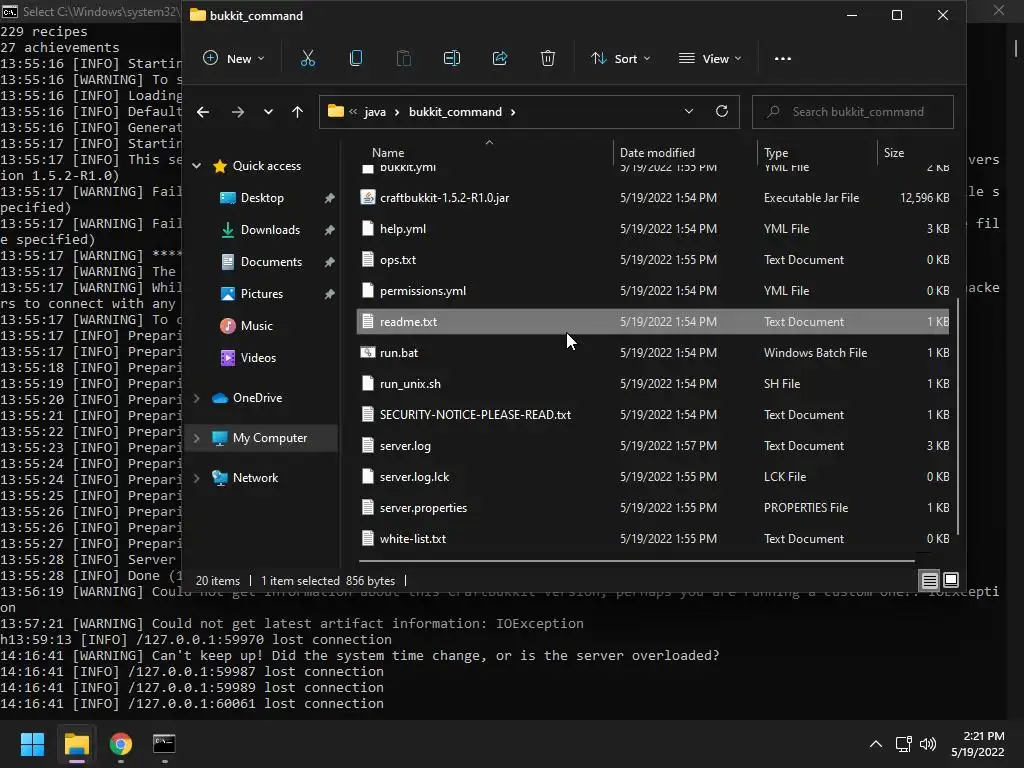The height and width of the screenshot is (768, 1024).
Task: Click File Explorer icon in taskbar
Action: 76,744
